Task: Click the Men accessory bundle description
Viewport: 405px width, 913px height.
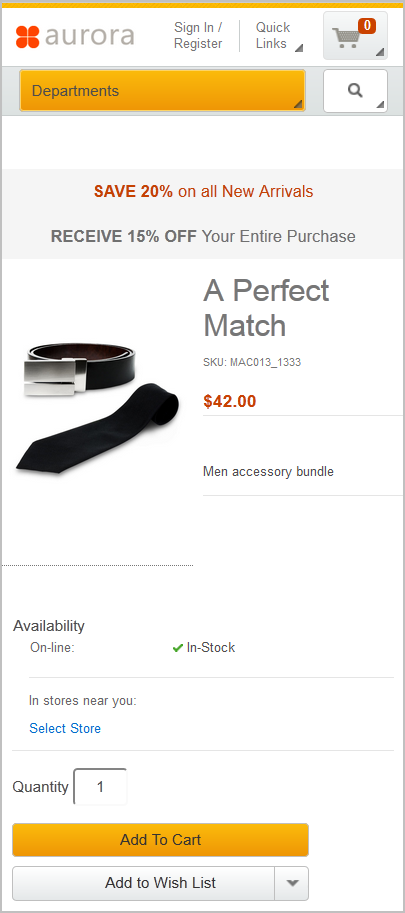Action: [x=268, y=471]
